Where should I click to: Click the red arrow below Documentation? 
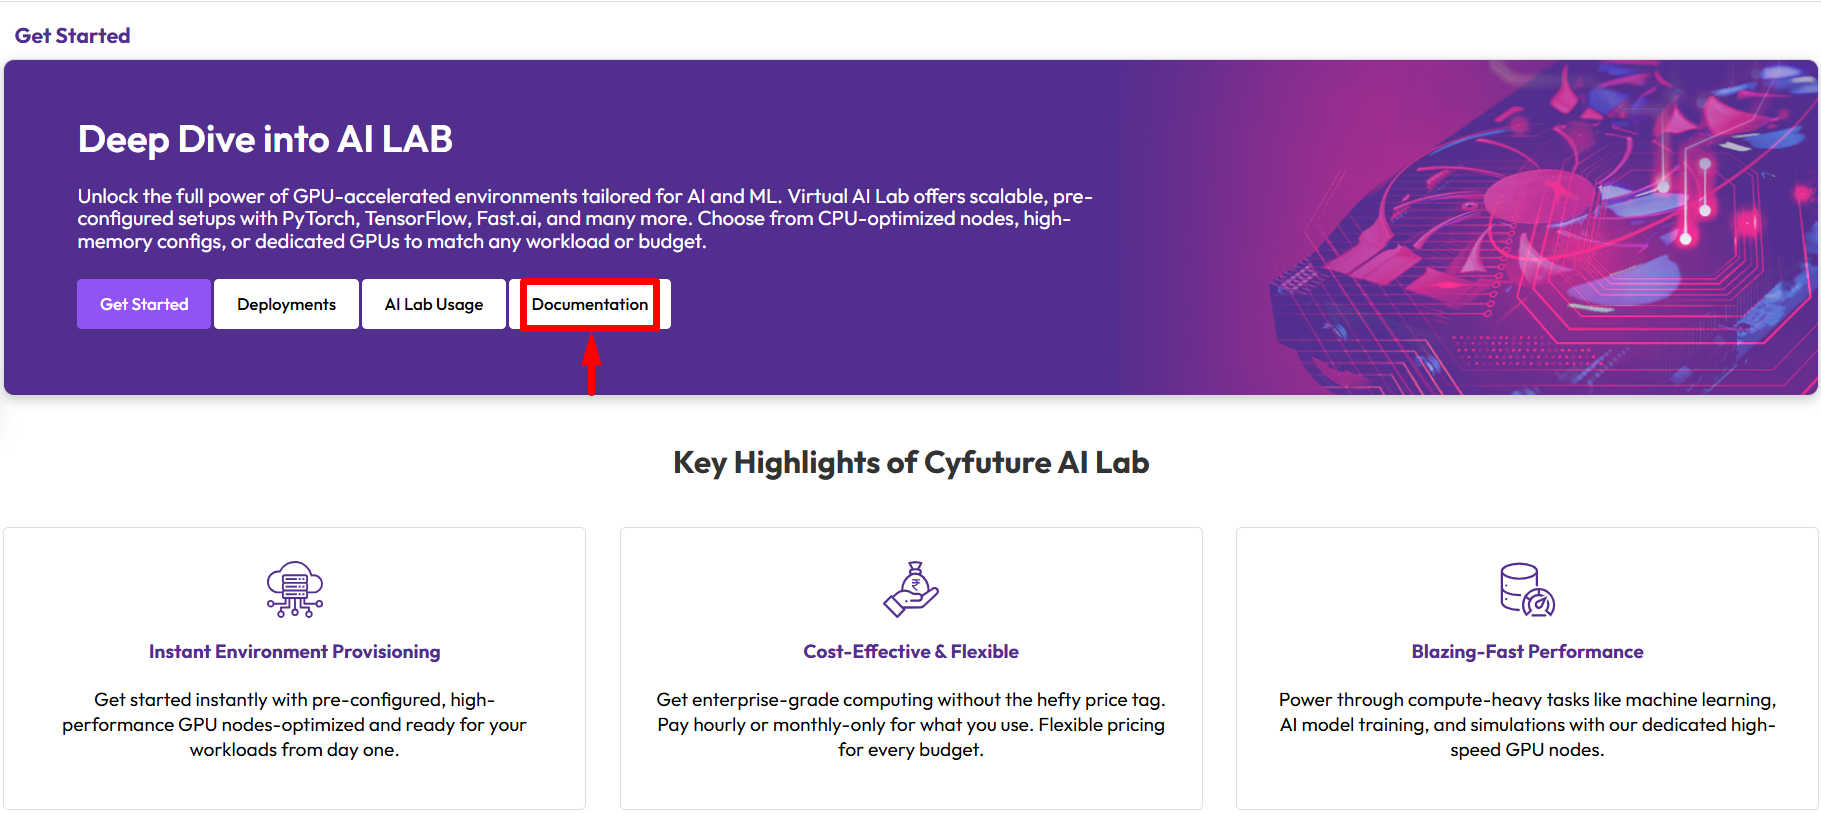(591, 364)
